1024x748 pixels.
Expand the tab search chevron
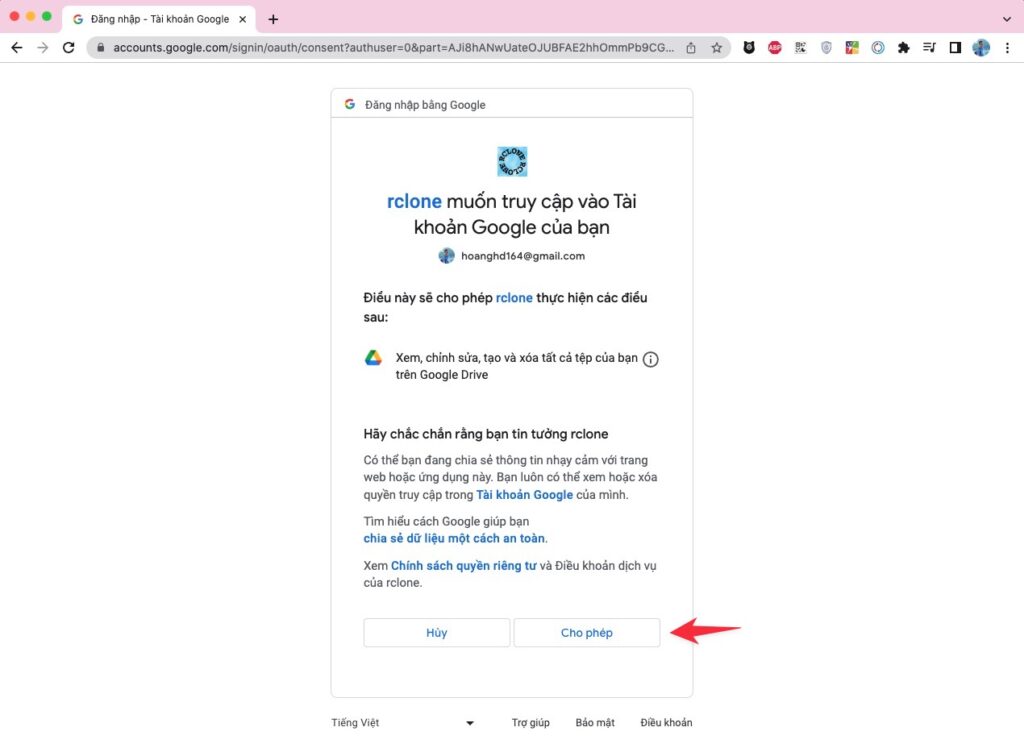coord(1006,20)
